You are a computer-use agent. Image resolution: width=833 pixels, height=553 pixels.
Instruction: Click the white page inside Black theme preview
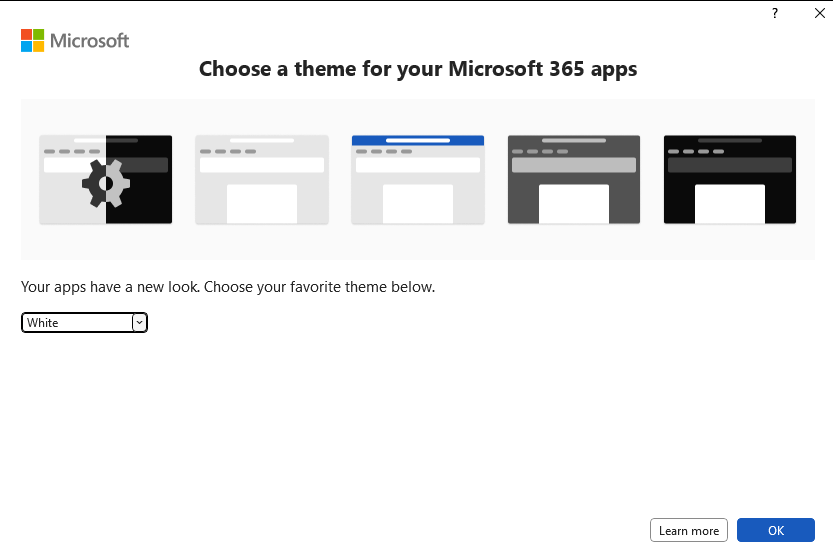coord(730,204)
